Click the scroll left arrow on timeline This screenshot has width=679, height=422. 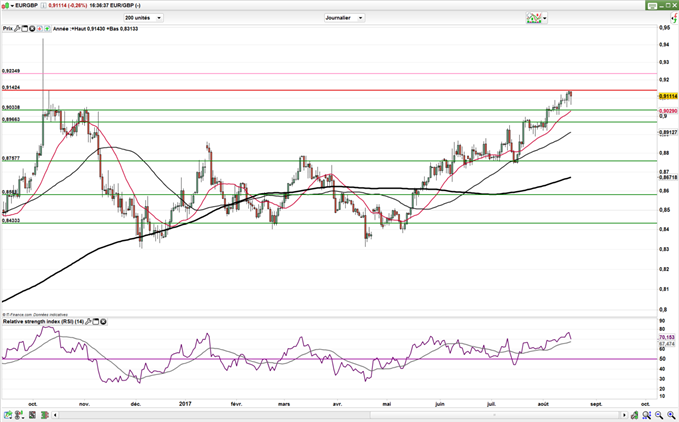pos(55,415)
